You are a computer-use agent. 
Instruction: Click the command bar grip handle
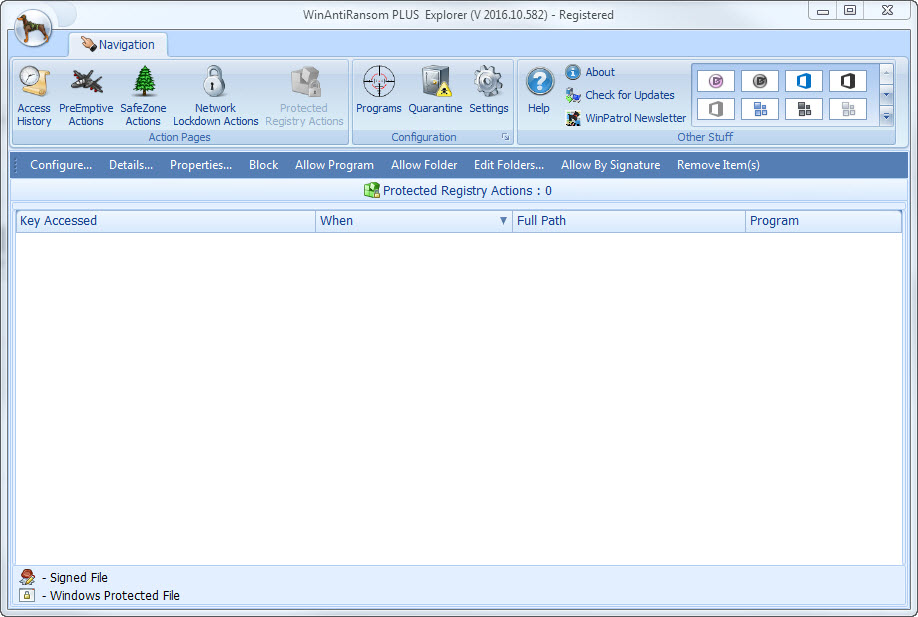pos(16,165)
